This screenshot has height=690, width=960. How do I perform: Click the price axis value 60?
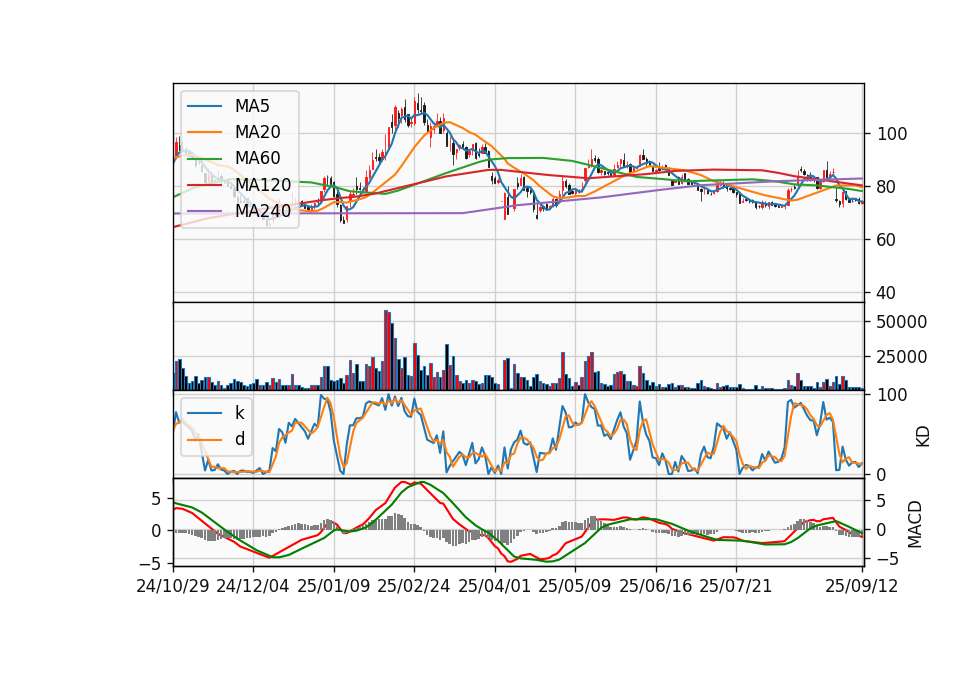pos(887,240)
